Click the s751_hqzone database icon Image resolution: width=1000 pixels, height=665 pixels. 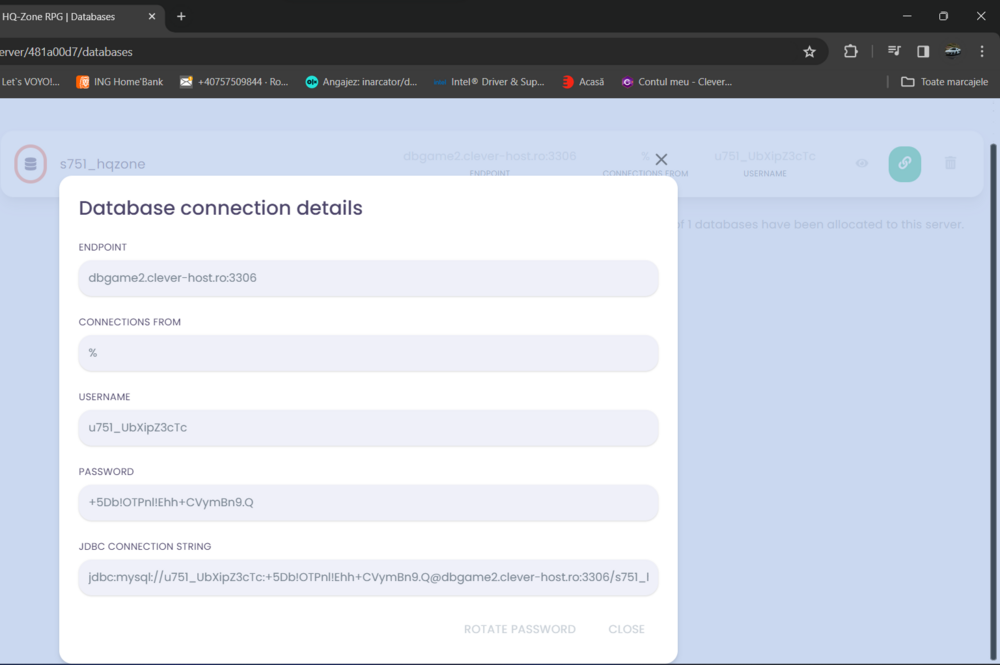(31, 164)
